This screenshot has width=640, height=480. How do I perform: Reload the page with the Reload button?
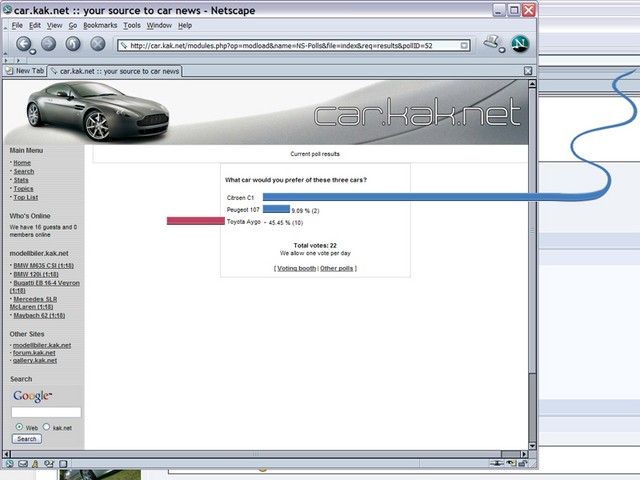[73, 44]
